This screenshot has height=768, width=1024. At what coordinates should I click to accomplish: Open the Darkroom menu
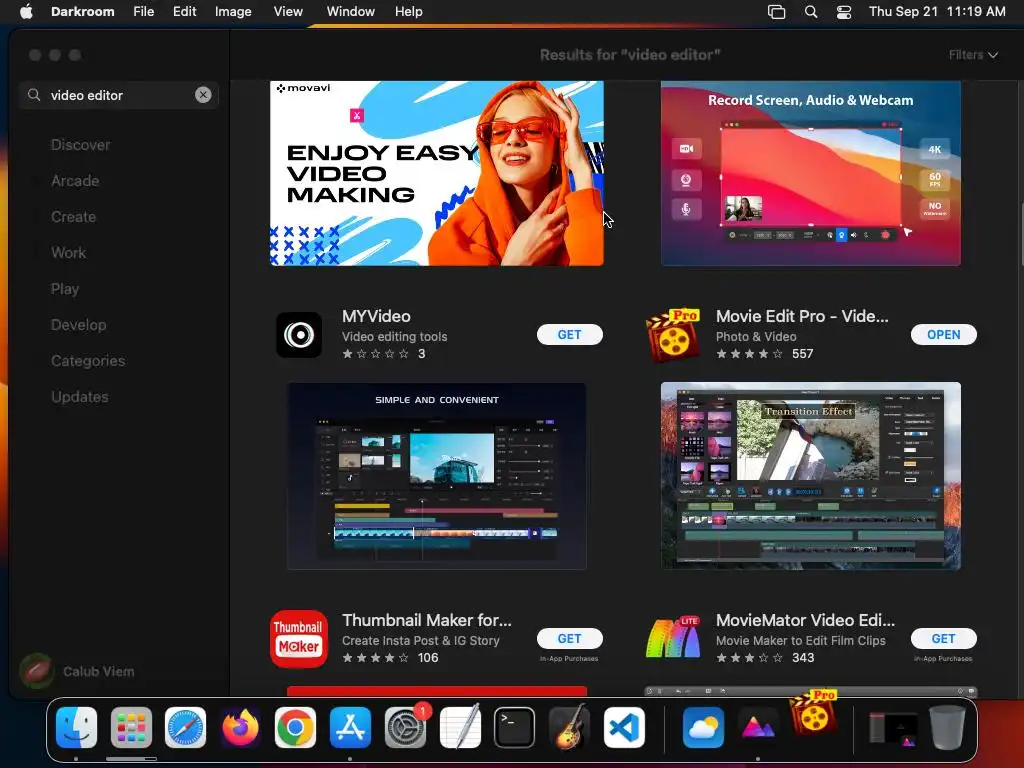click(82, 12)
